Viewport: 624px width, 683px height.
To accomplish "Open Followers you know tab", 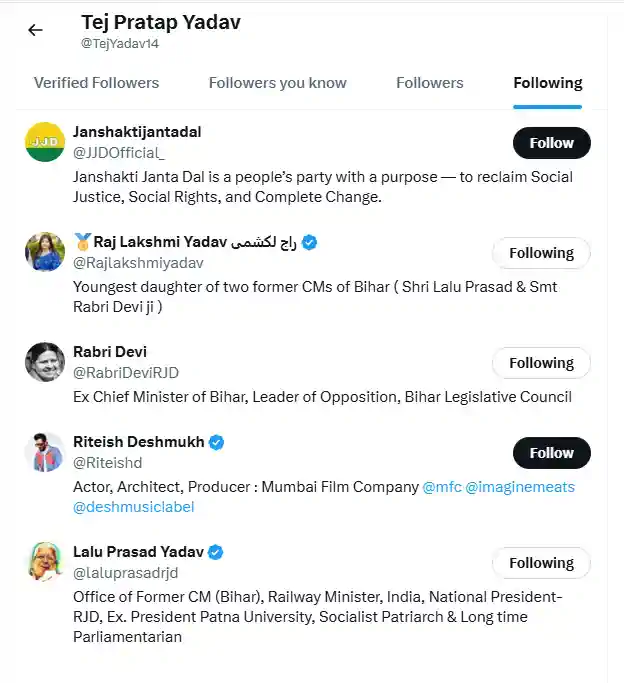I will coord(277,83).
